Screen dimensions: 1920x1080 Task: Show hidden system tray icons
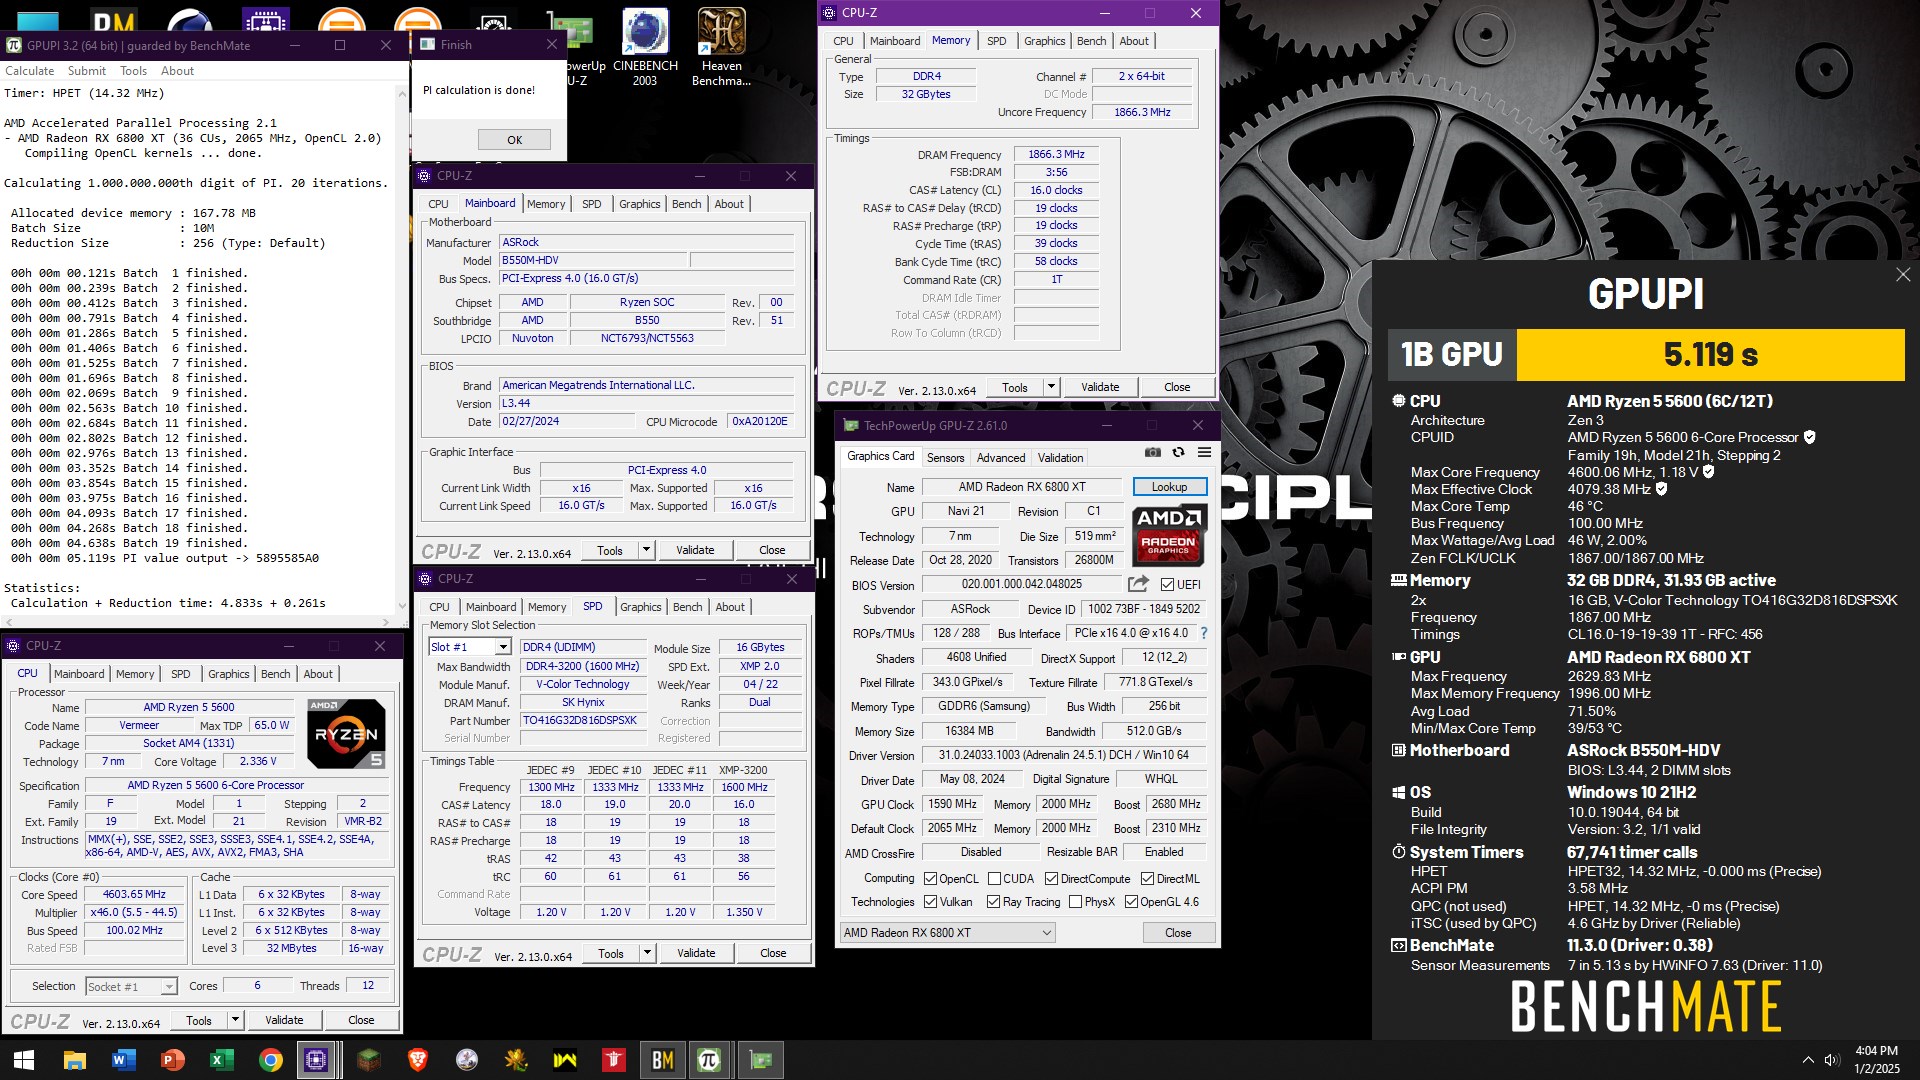1808,1060
